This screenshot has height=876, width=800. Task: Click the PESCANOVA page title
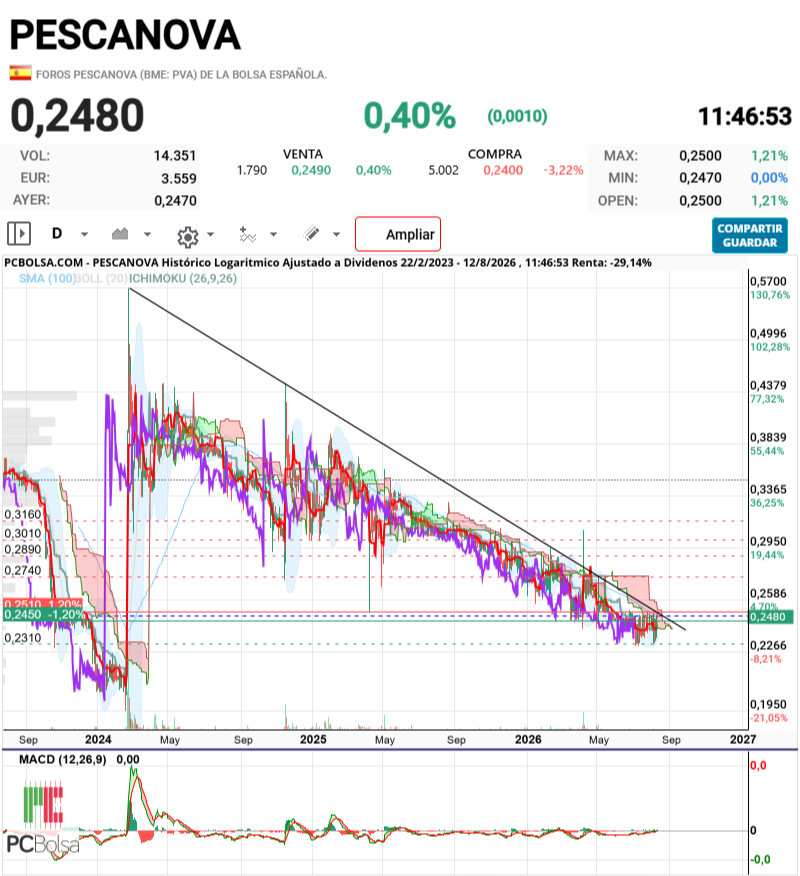(125, 35)
